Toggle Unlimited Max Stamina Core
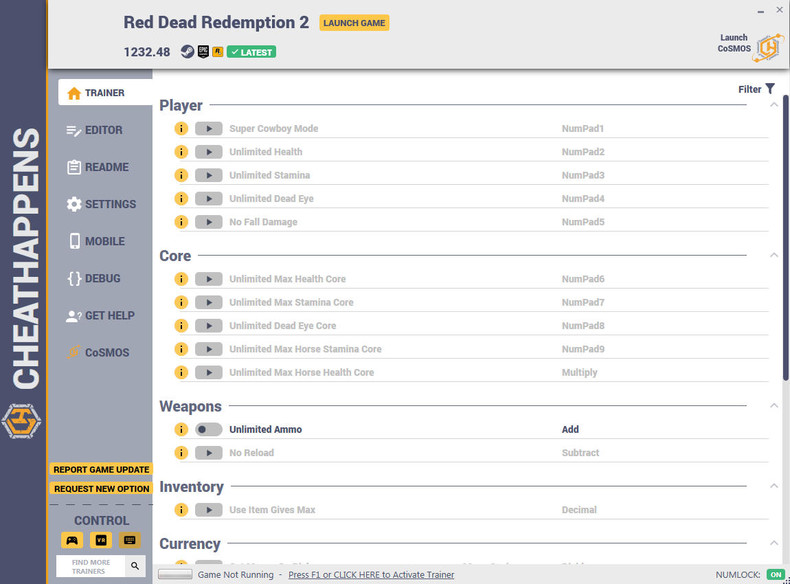The width and height of the screenshot is (790, 584). 209,302
